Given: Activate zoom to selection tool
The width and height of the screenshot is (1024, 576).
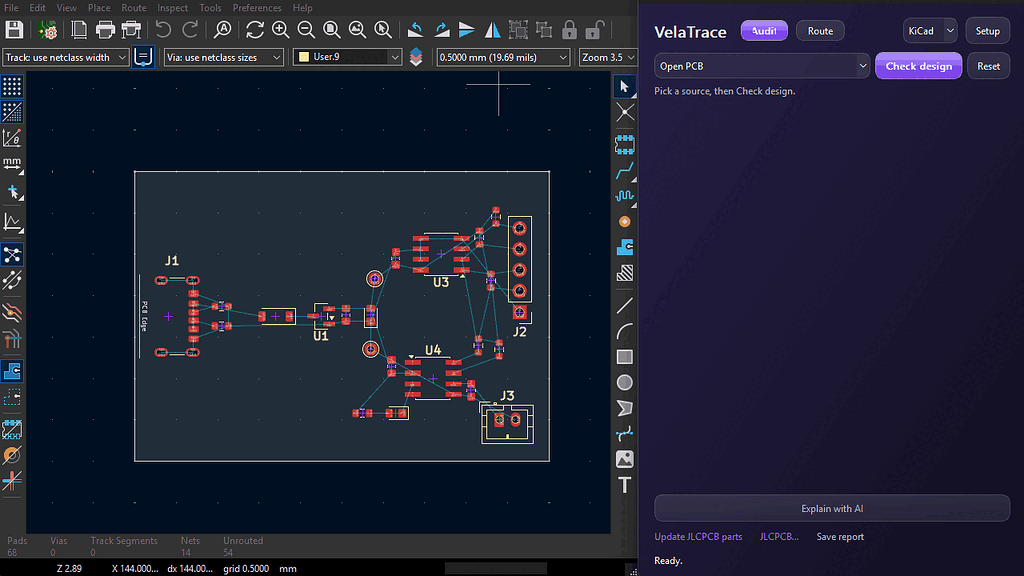Looking at the screenshot, I should click(x=383, y=30).
